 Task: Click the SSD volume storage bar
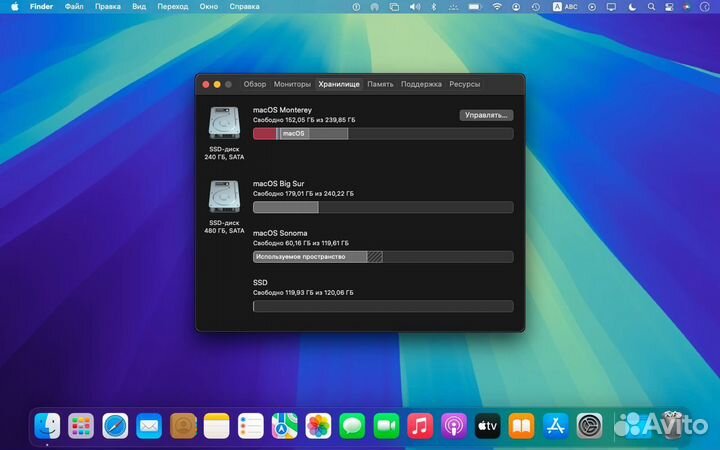pos(383,306)
